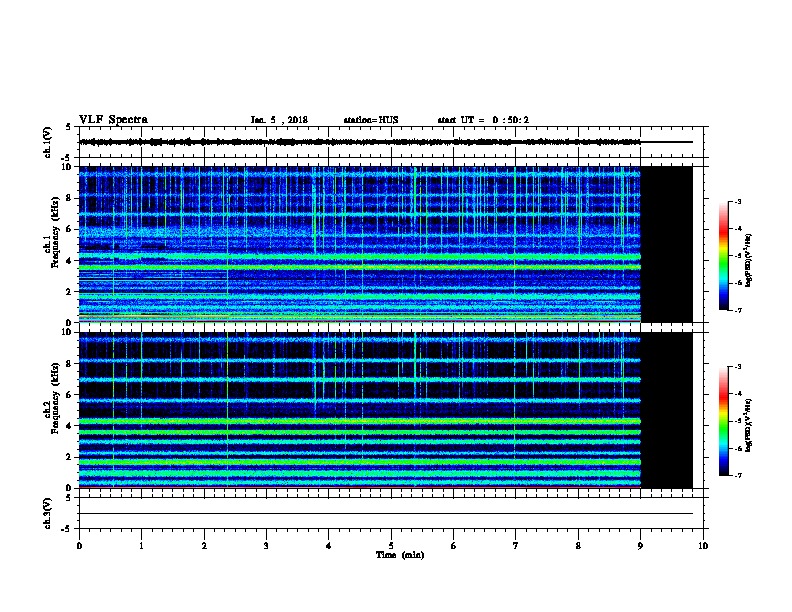Click the '8' tick on time axis
Image resolution: width=792 pixels, height=612 pixels.
(x=578, y=545)
